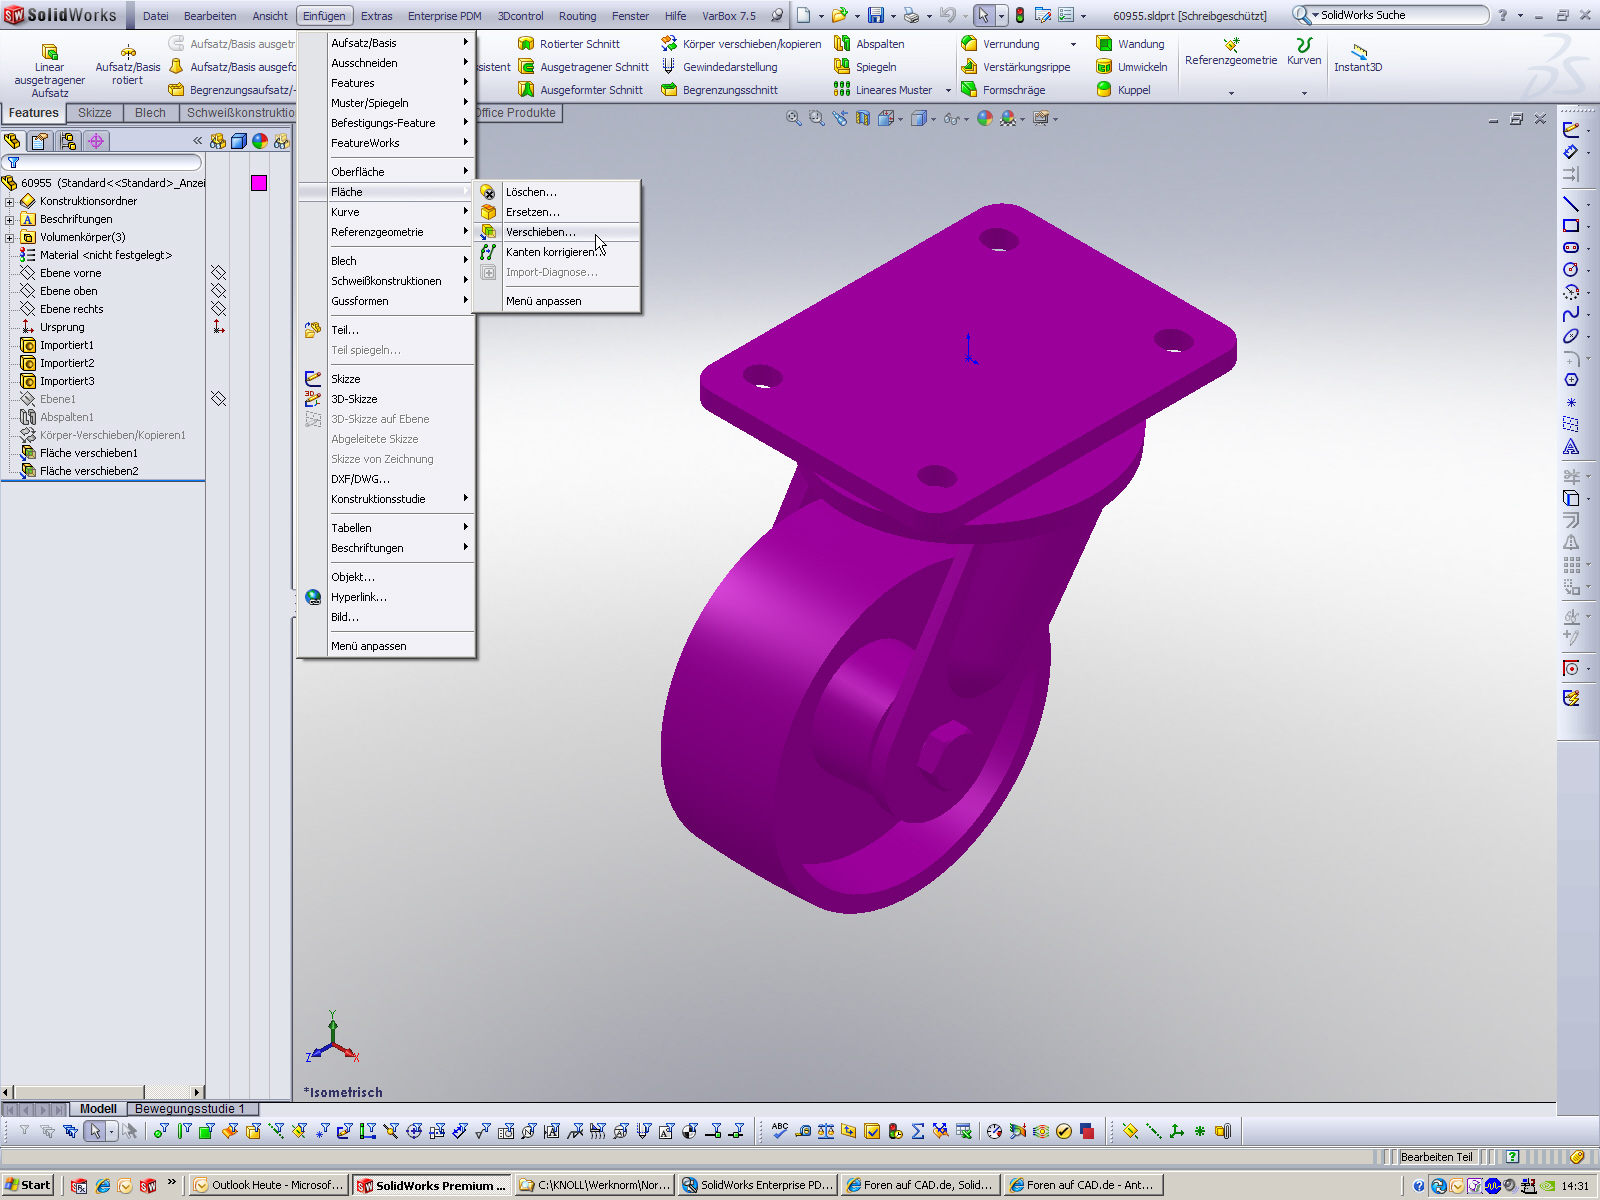Click the line sketch tool in right toolbar
1600x1200 pixels.
(1571, 204)
